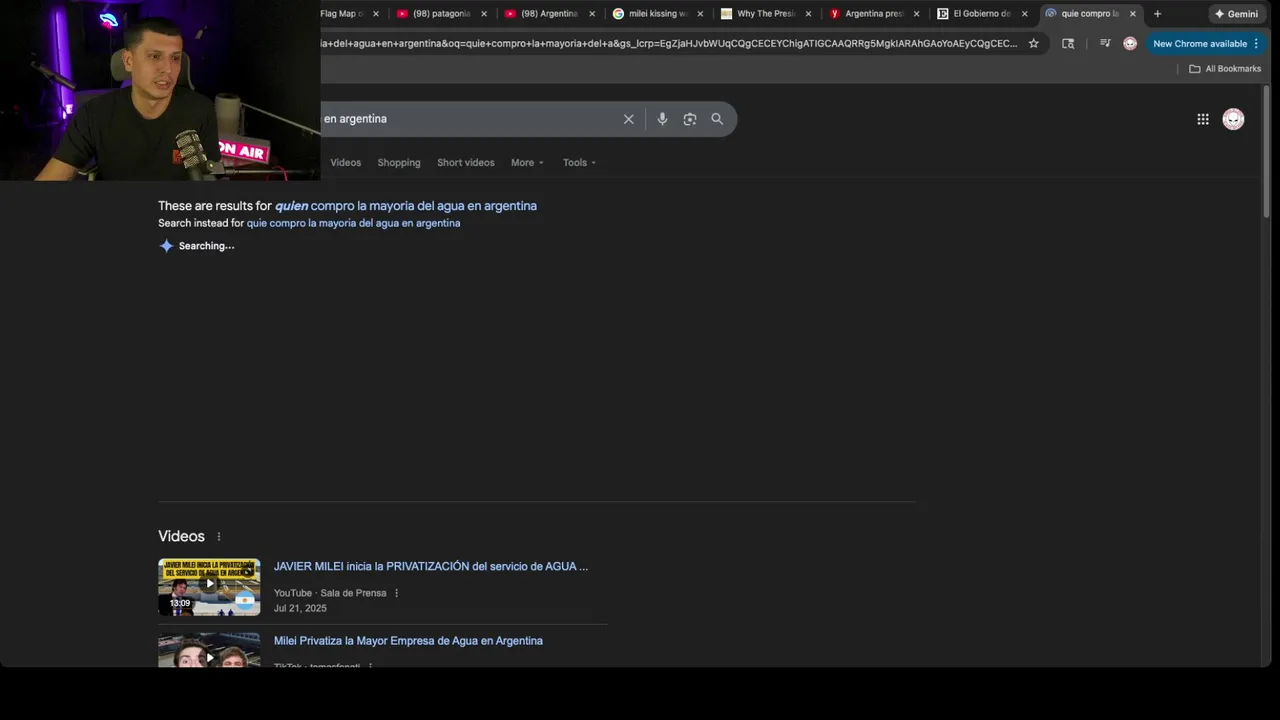The width and height of the screenshot is (1280, 720).
Task: Open the Google account avatar
Action: pyautogui.click(x=1234, y=119)
